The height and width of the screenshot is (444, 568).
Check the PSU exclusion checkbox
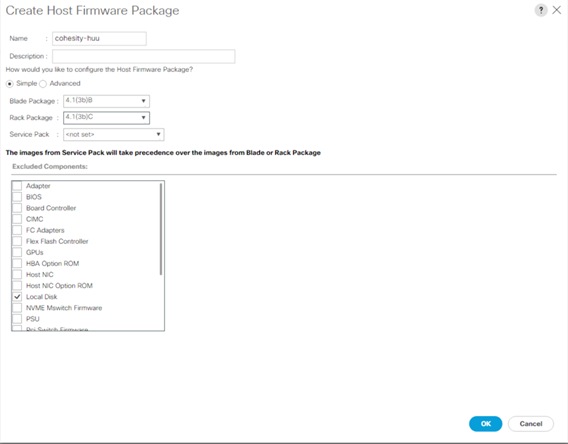(17, 319)
